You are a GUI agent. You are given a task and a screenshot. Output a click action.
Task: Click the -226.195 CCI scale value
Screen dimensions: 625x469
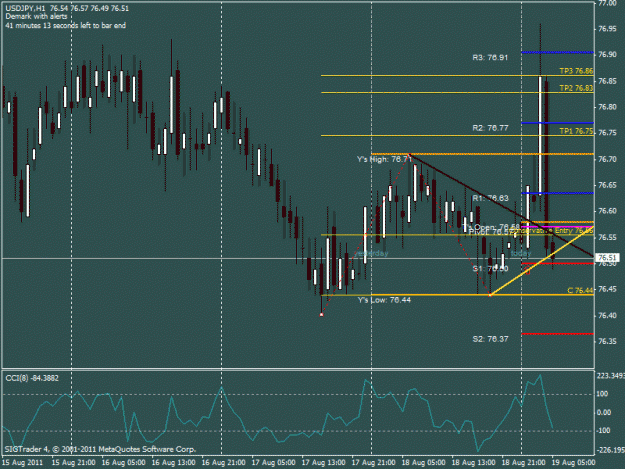(610, 450)
